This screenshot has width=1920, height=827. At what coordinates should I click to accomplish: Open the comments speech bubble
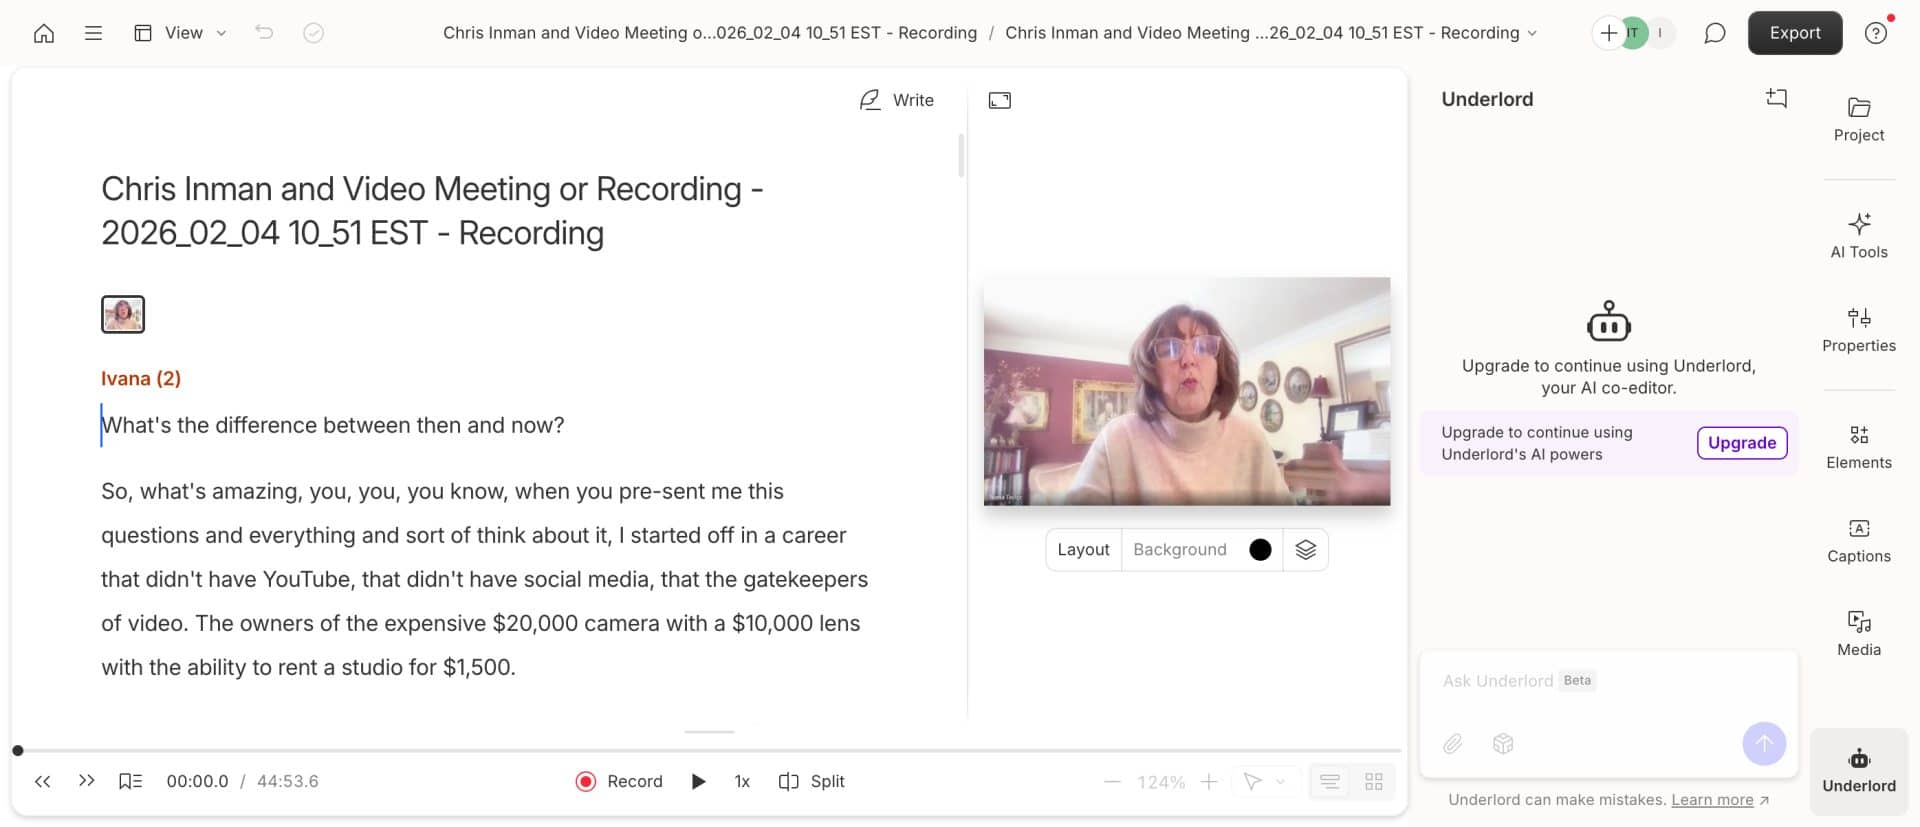click(1714, 33)
